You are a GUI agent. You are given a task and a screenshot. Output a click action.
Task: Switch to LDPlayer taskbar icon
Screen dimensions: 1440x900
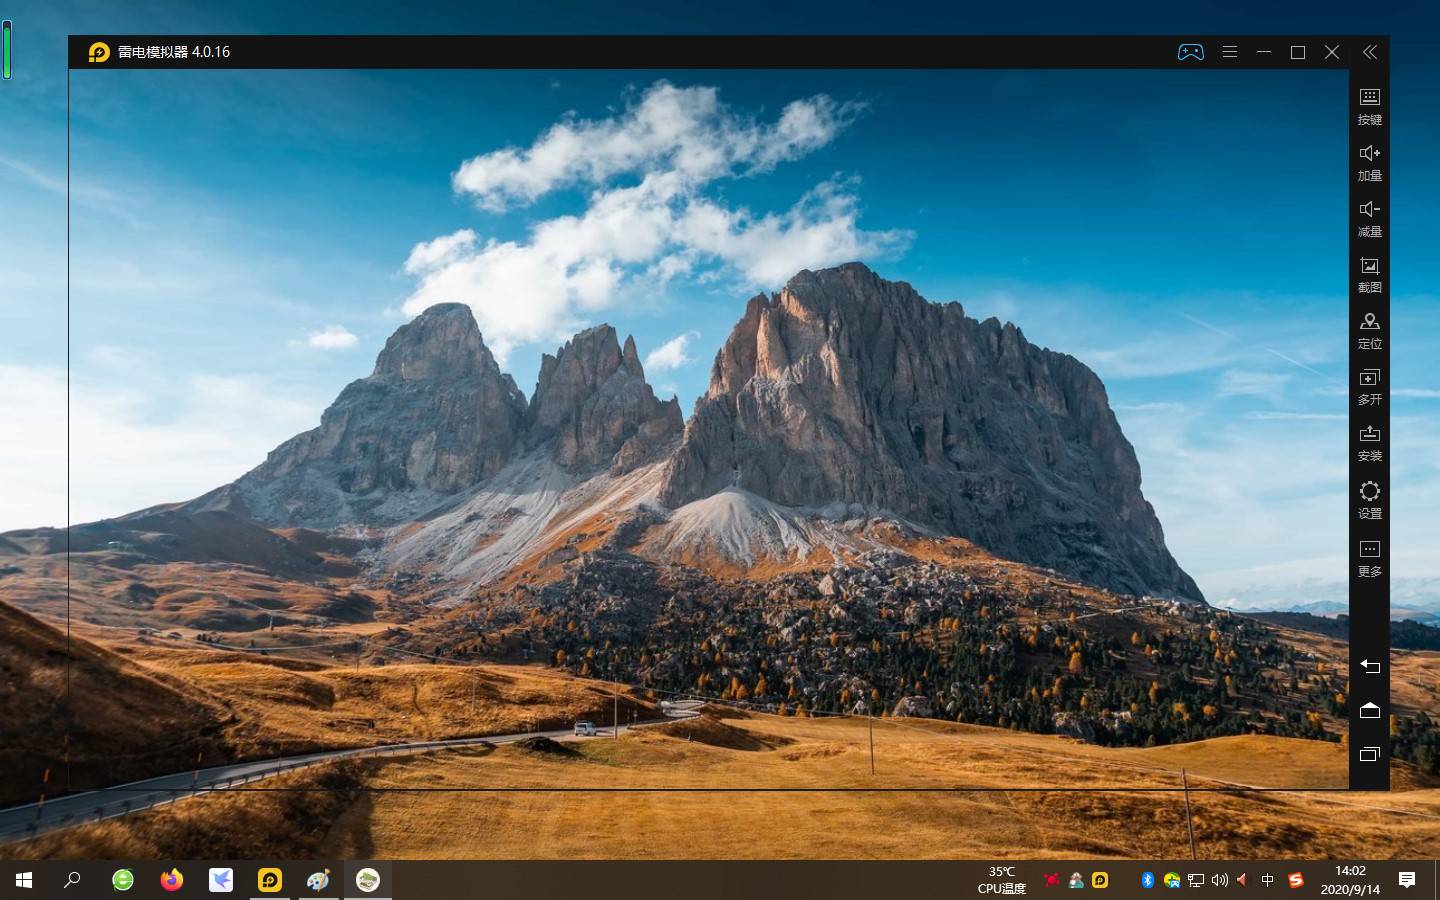click(270, 880)
